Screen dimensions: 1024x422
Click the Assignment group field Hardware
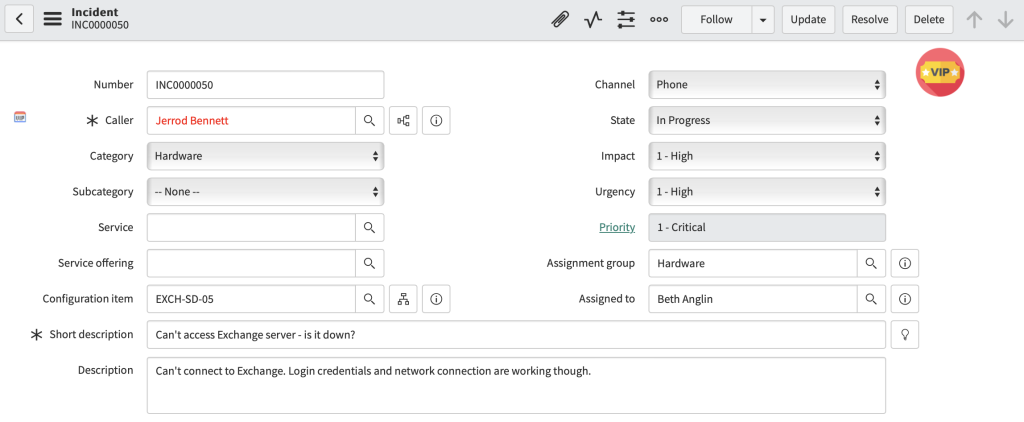(x=753, y=263)
